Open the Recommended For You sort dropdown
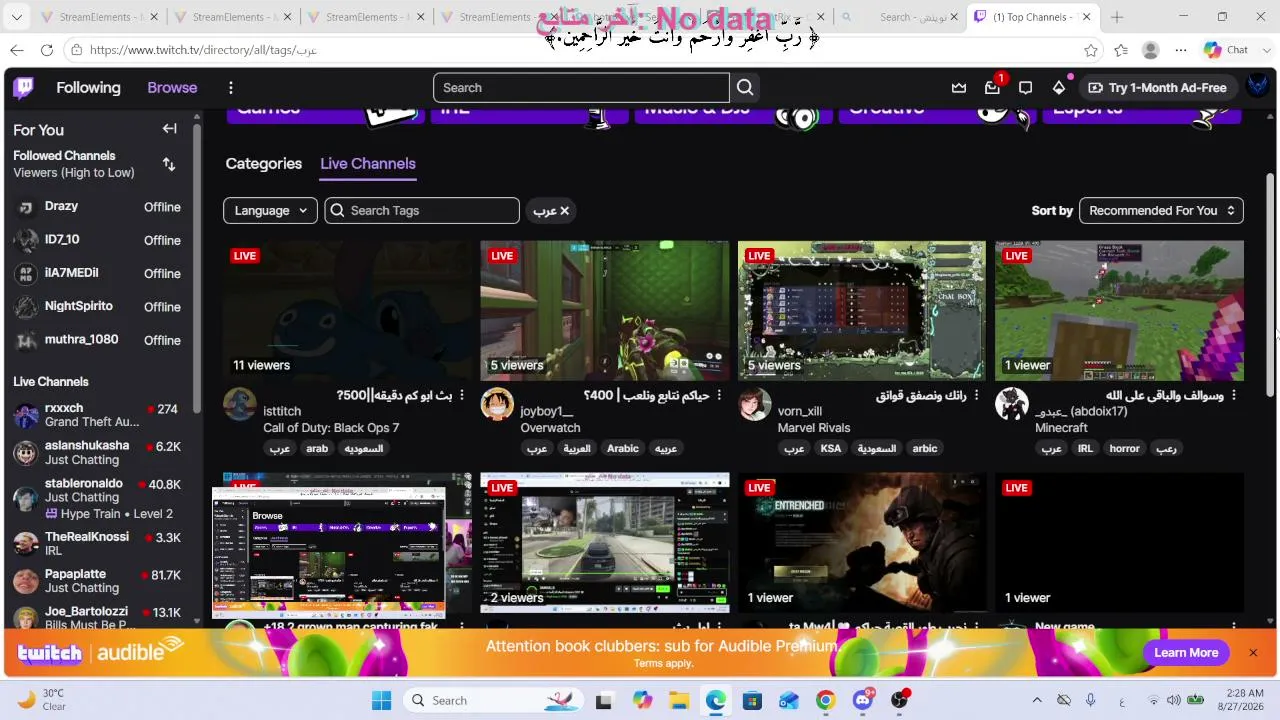 (1161, 211)
